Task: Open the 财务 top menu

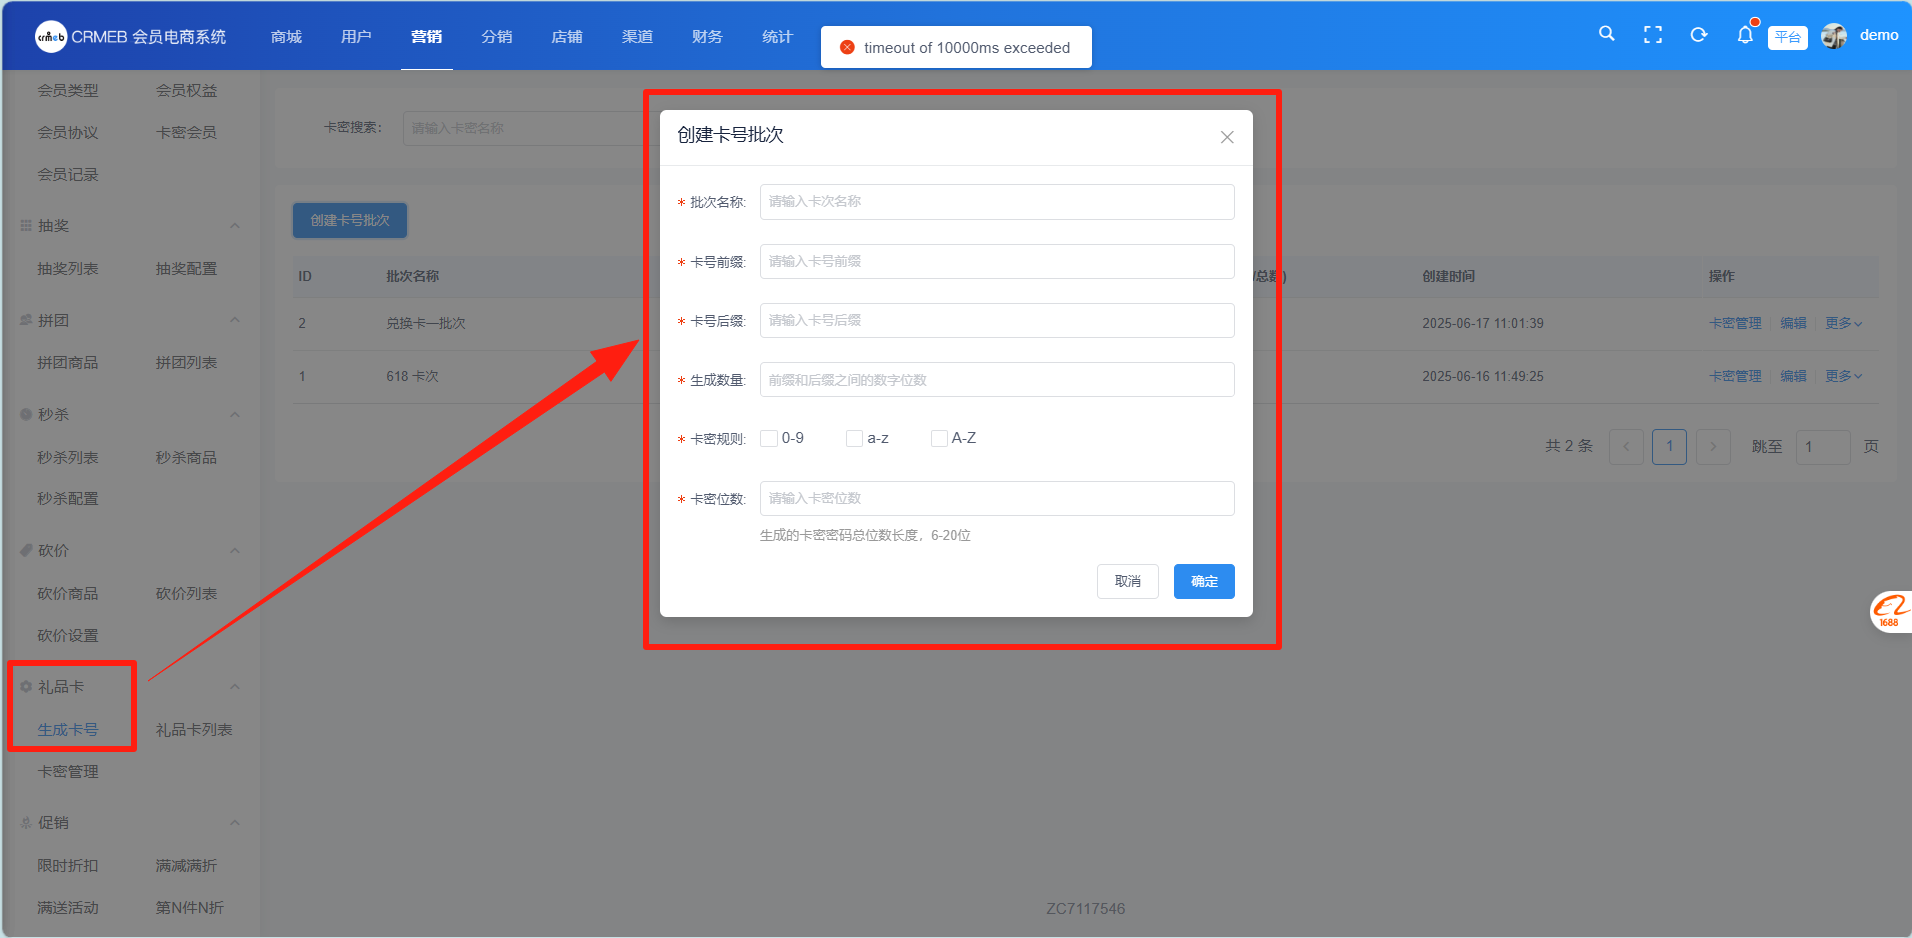Action: 707,36
